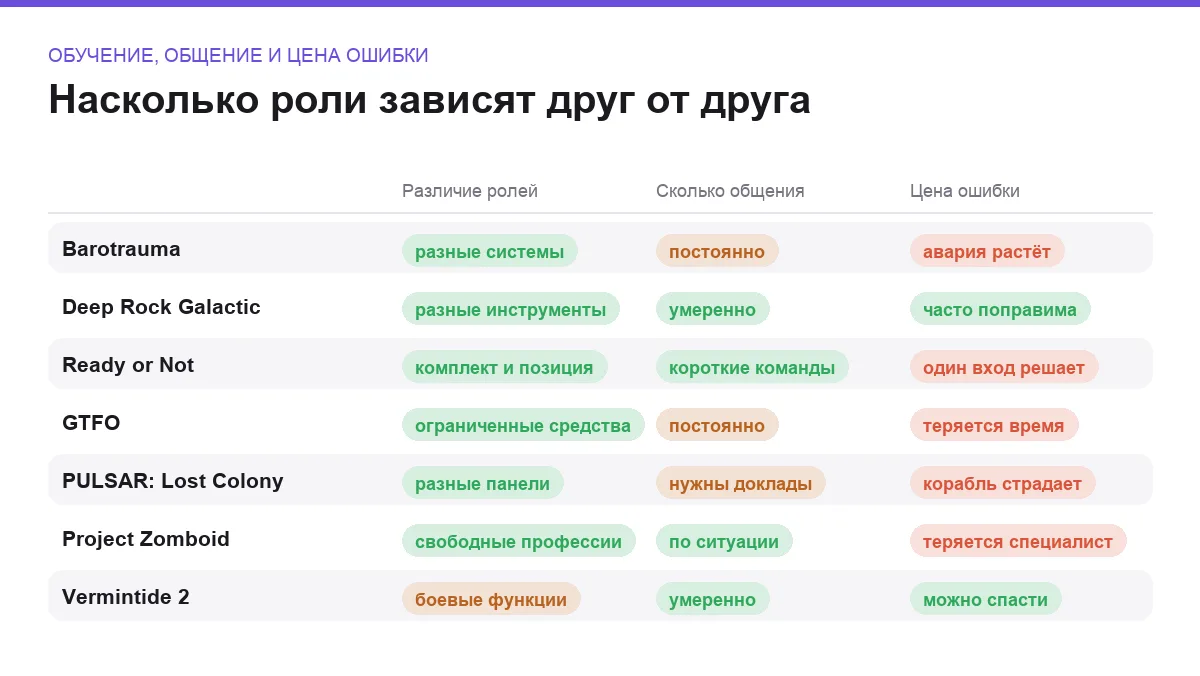The width and height of the screenshot is (1200, 676).
Task: Select the 'Цена ошибки' column header
Action: [965, 191]
